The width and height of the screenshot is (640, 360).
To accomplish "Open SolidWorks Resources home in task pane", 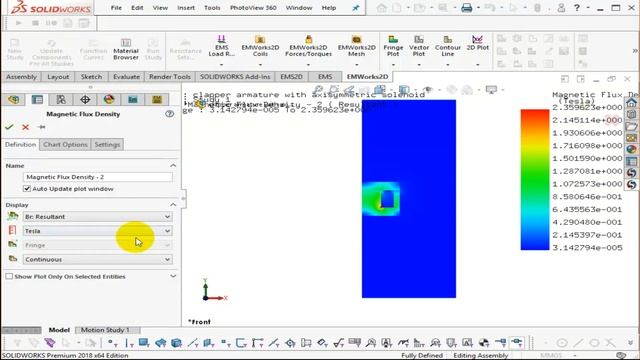I will 631,102.
